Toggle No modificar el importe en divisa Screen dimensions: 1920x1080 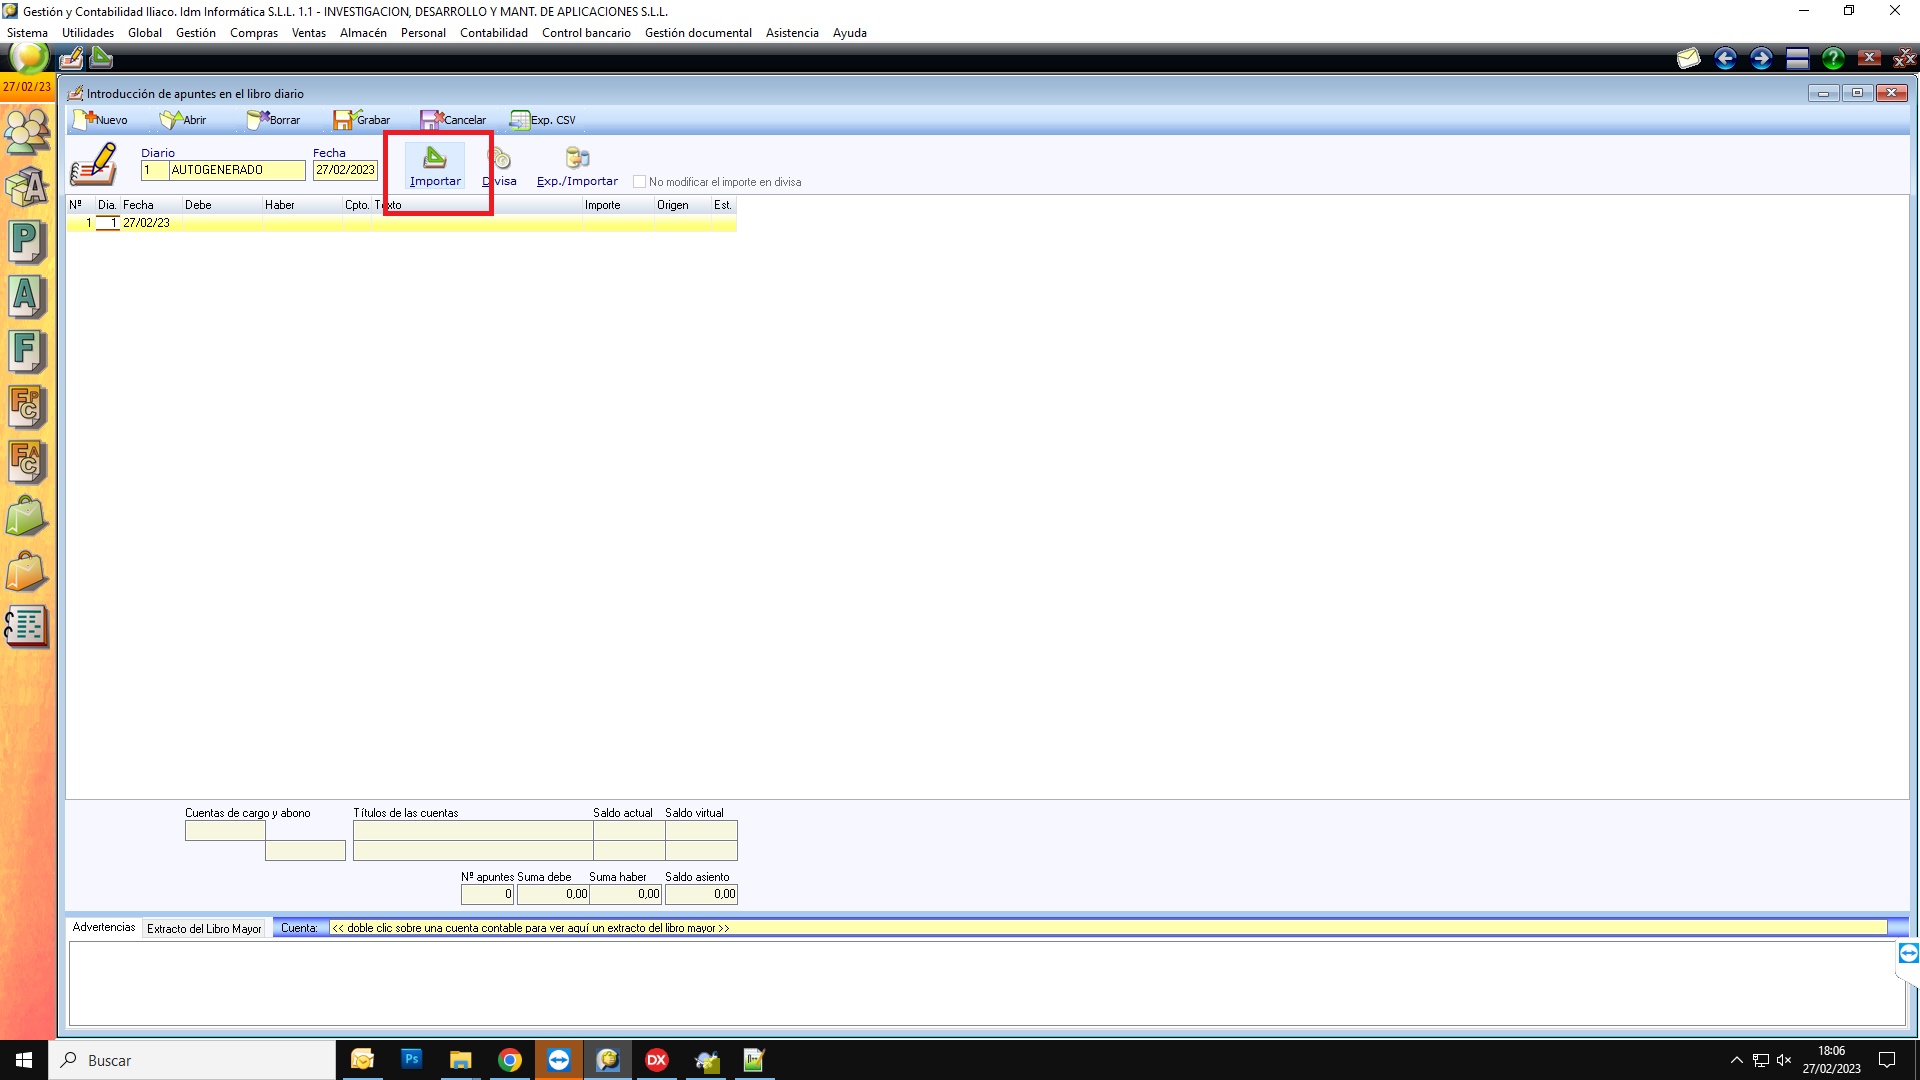point(639,182)
